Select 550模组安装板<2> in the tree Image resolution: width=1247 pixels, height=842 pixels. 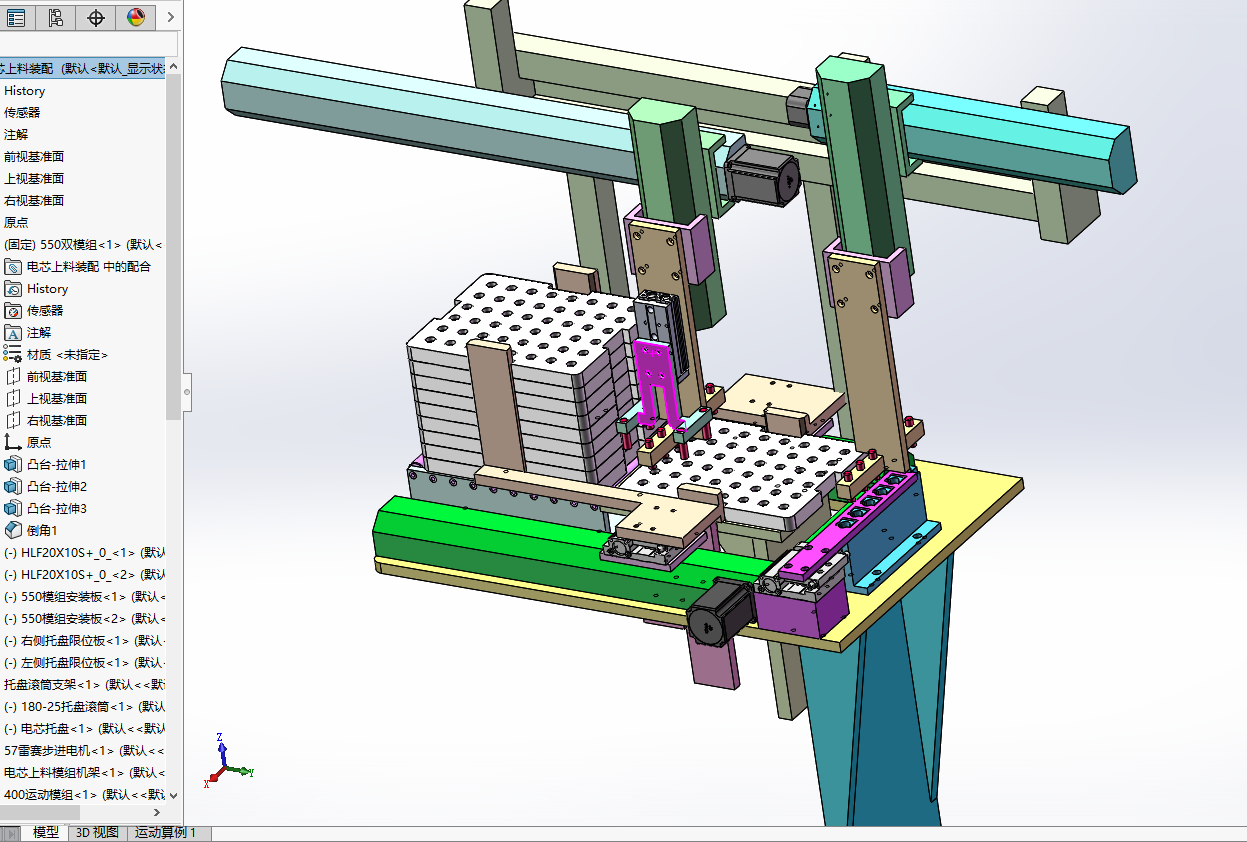pos(83,618)
